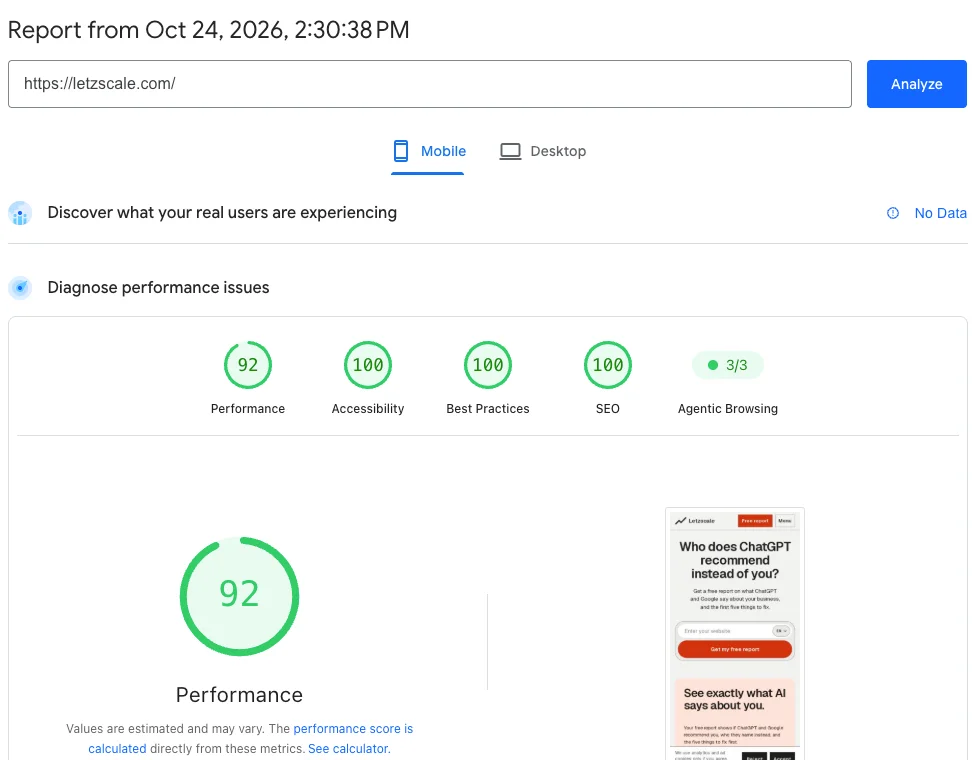Click the SEO label
Image resolution: width=980 pixels, height=760 pixels.
tap(608, 409)
